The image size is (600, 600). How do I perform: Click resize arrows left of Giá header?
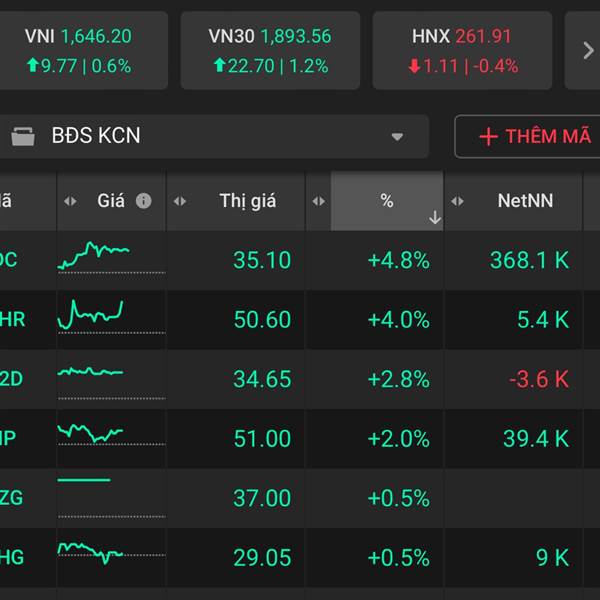[x=70, y=201]
